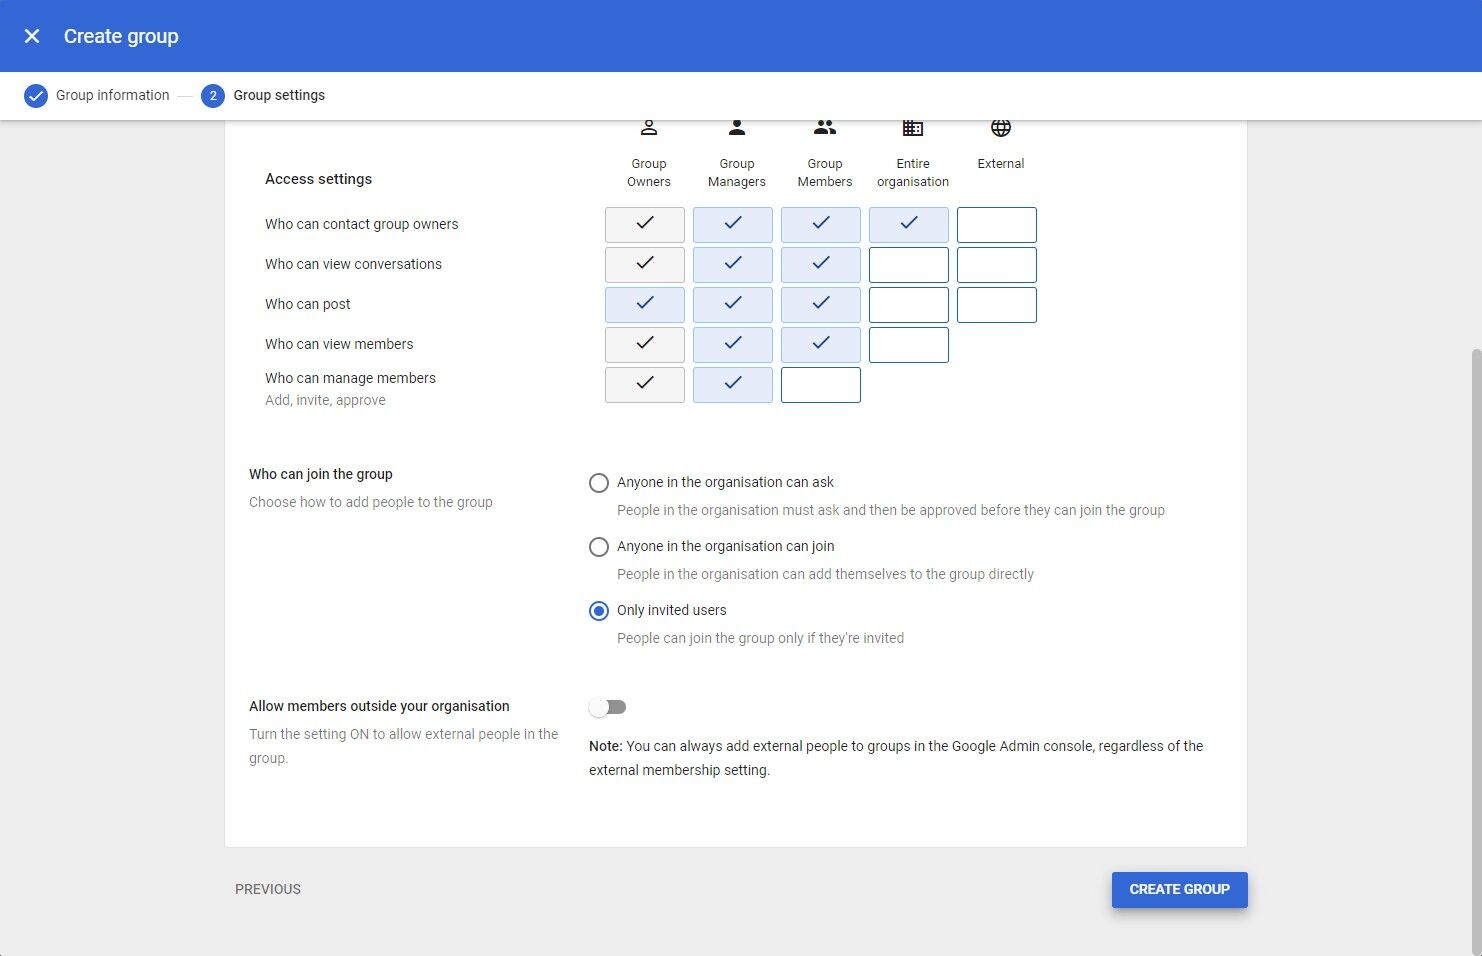The width and height of the screenshot is (1482, 956).
Task: Select Anyone in the organisation can join
Action: click(599, 547)
